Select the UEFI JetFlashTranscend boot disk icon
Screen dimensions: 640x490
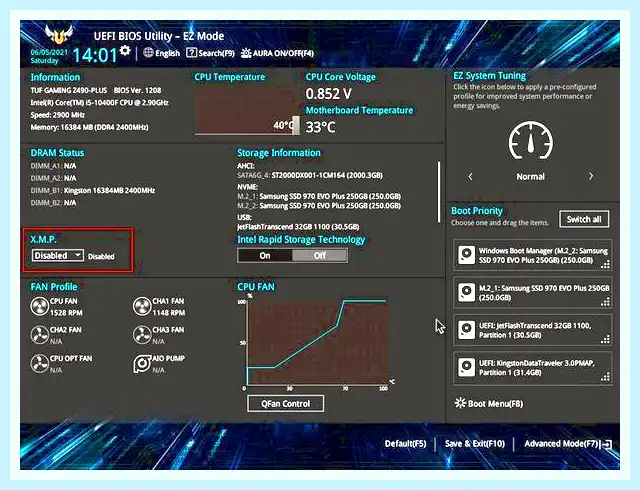click(466, 330)
